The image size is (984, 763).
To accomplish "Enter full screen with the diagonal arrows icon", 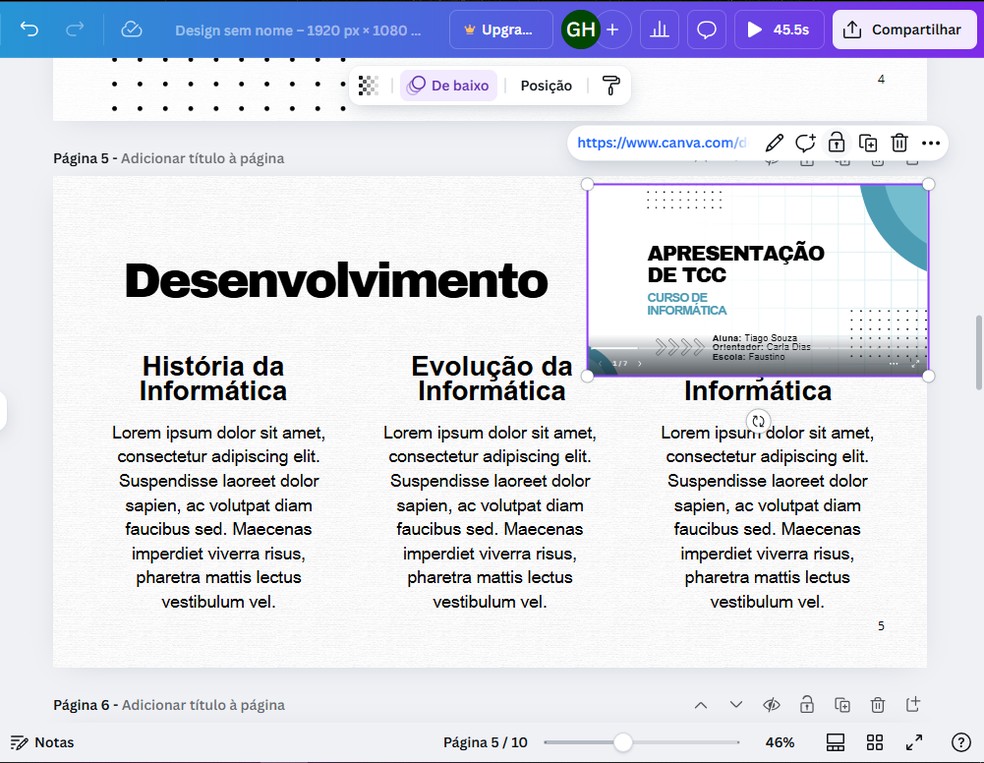I will (x=913, y=742).
